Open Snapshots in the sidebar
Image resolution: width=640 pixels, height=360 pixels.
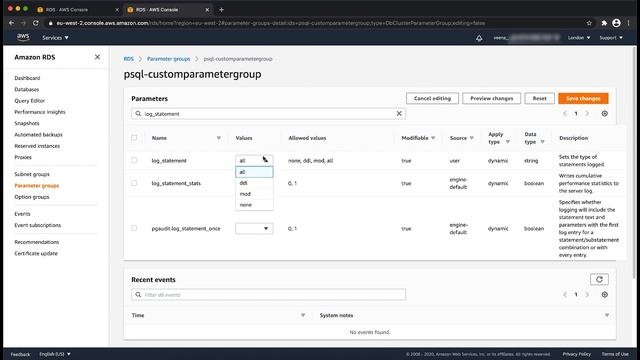27,123
